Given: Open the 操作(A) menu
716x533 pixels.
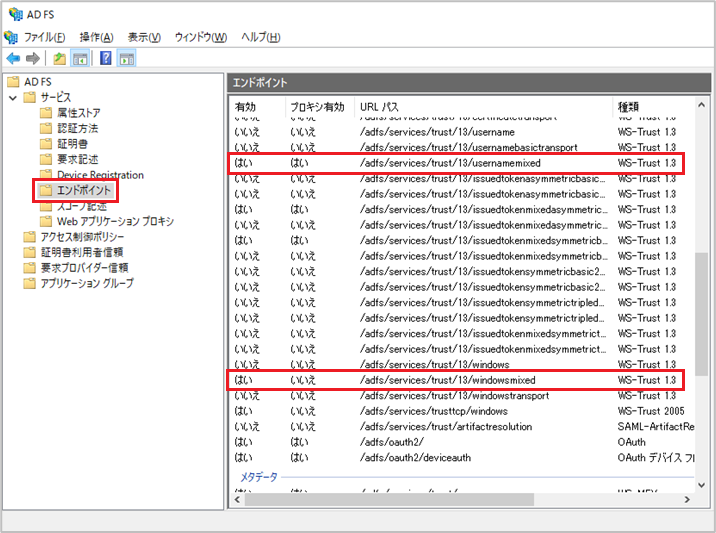Looking at the screenshot, I should 96,37.
